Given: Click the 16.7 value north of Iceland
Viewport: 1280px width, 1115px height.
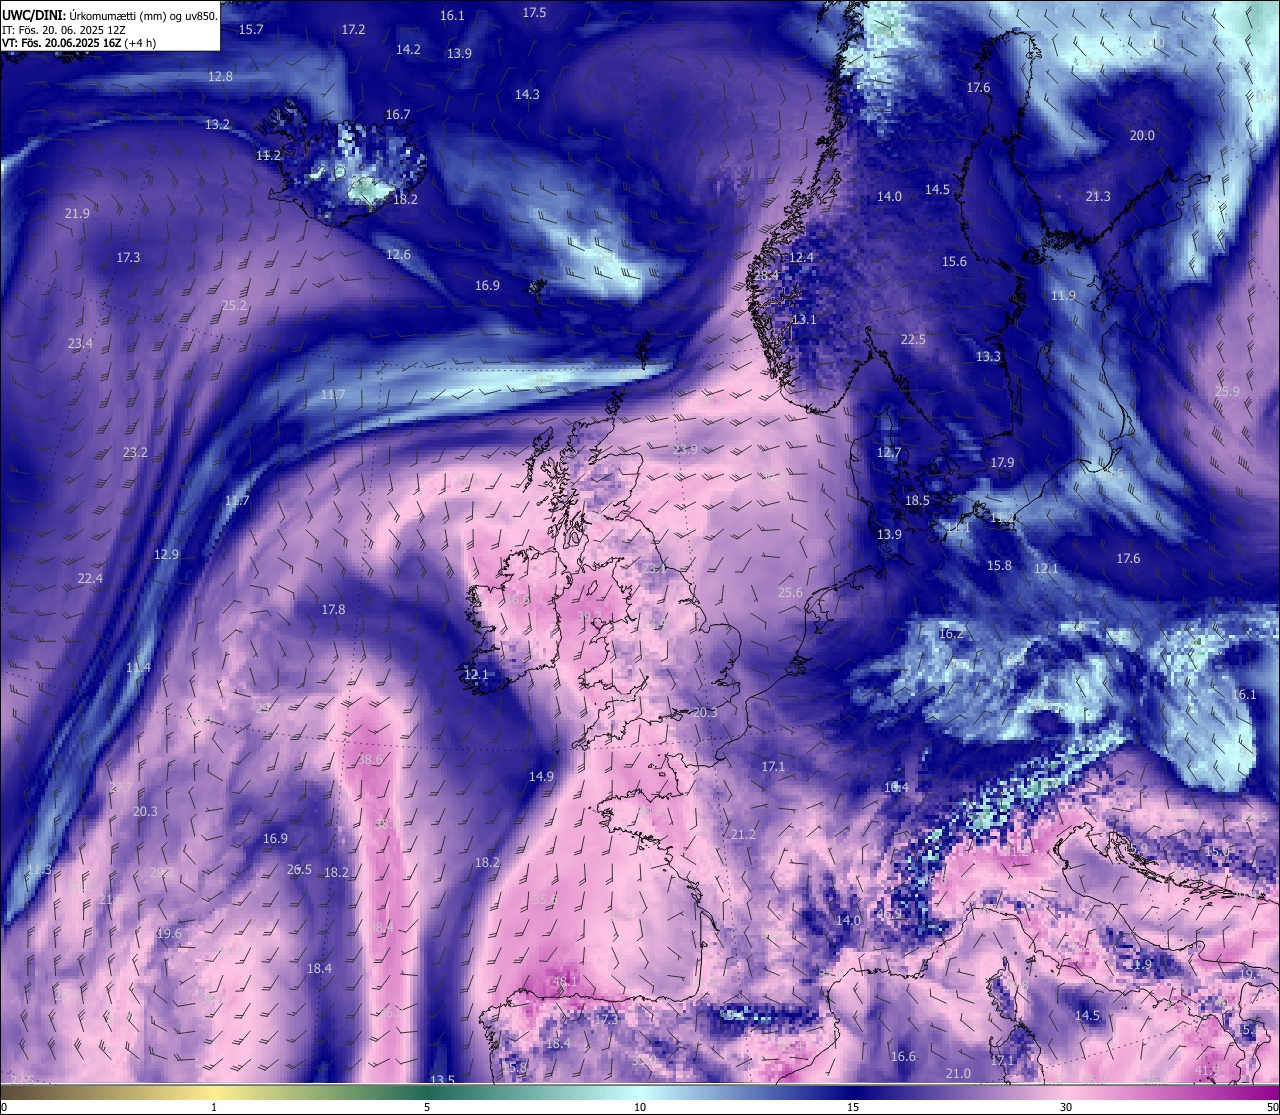Looking at the screenshot, I should coord(398,115).
